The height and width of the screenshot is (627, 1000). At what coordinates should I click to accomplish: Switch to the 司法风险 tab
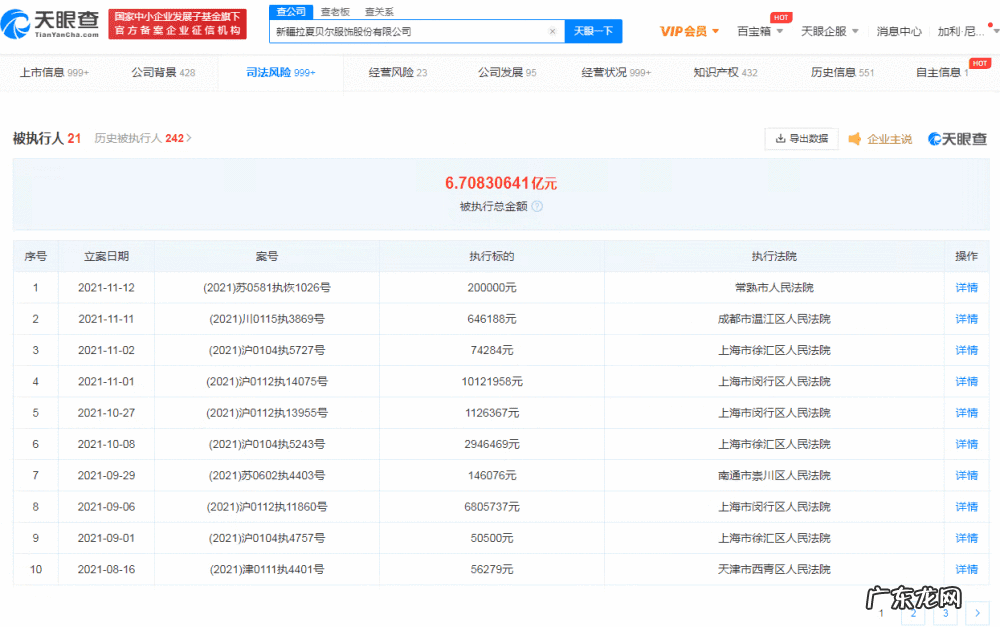tap(269, 72)
